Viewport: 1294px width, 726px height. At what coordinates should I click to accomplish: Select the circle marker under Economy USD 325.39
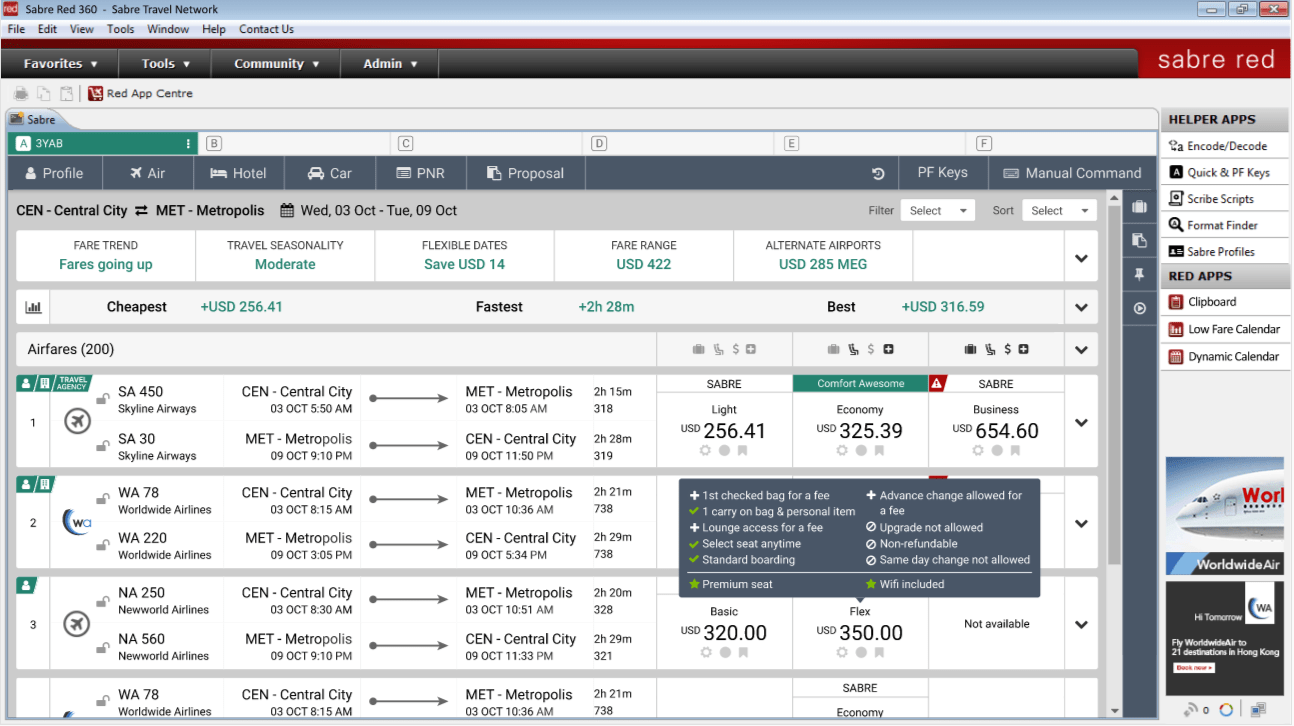pyautogui.click(x=860, y=450)
